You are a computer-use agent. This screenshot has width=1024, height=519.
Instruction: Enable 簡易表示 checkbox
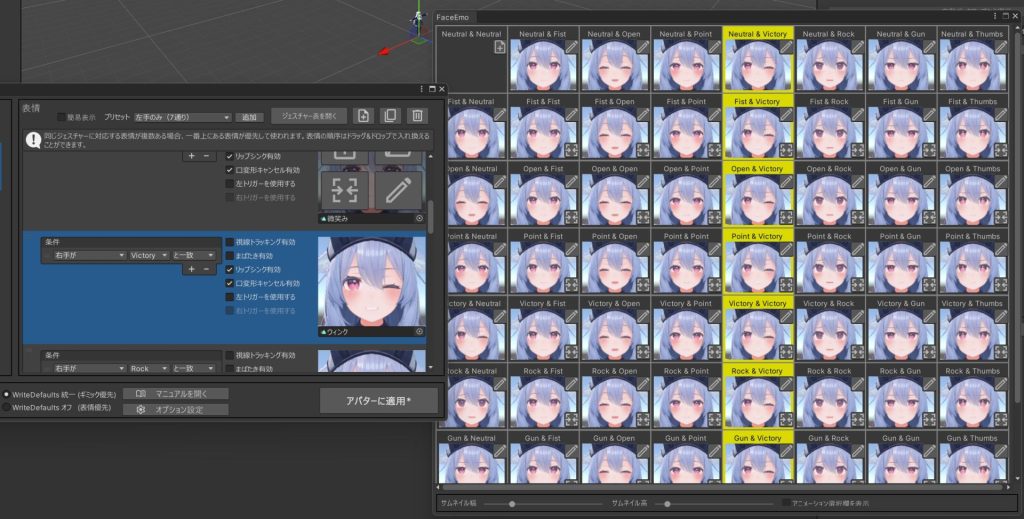pos(62,117)
